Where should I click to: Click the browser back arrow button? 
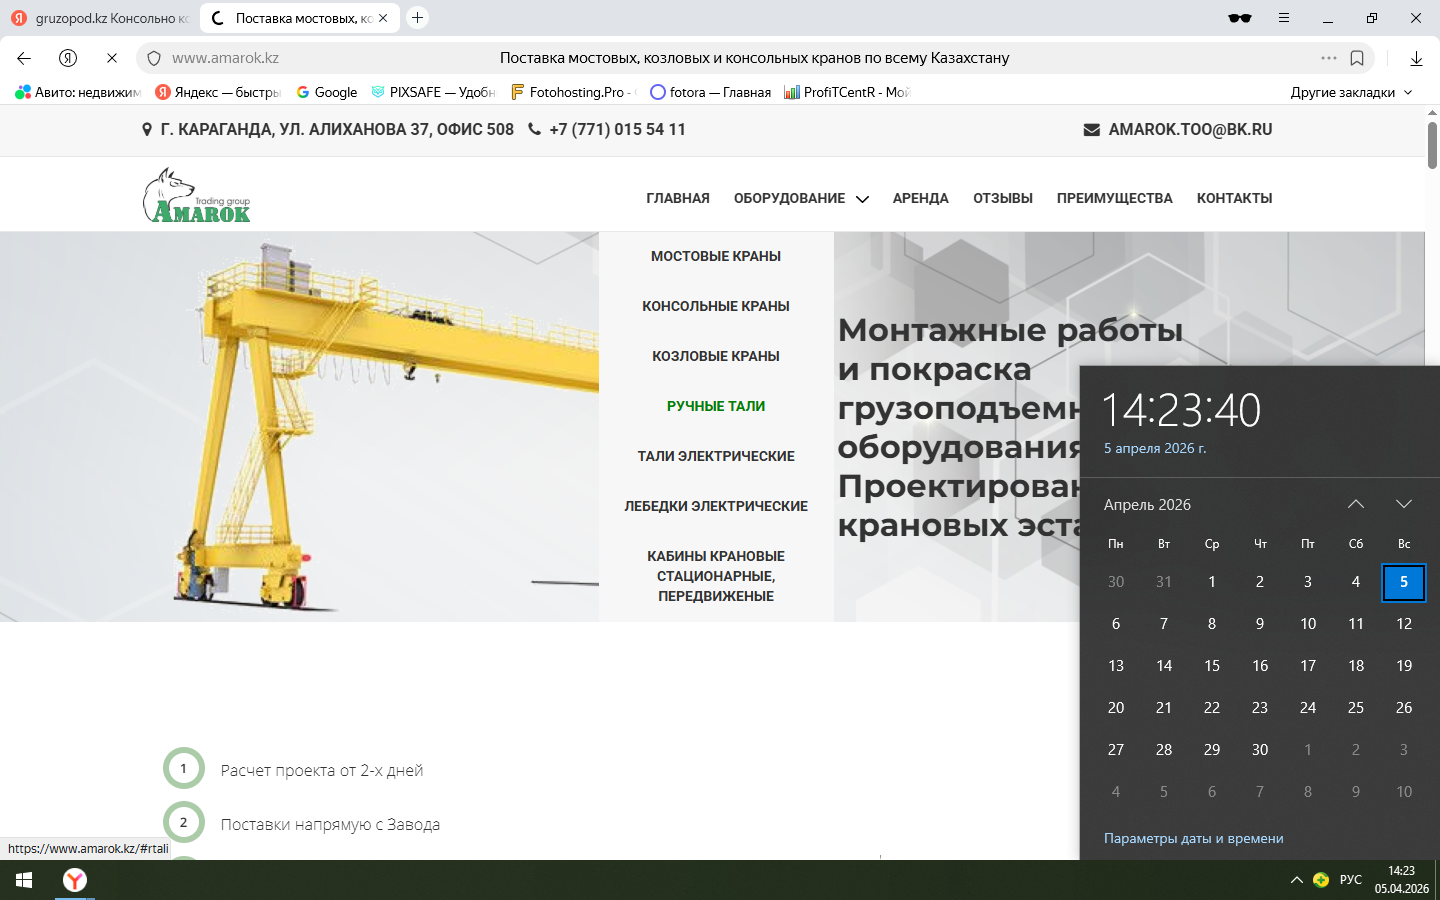[24, 58]
